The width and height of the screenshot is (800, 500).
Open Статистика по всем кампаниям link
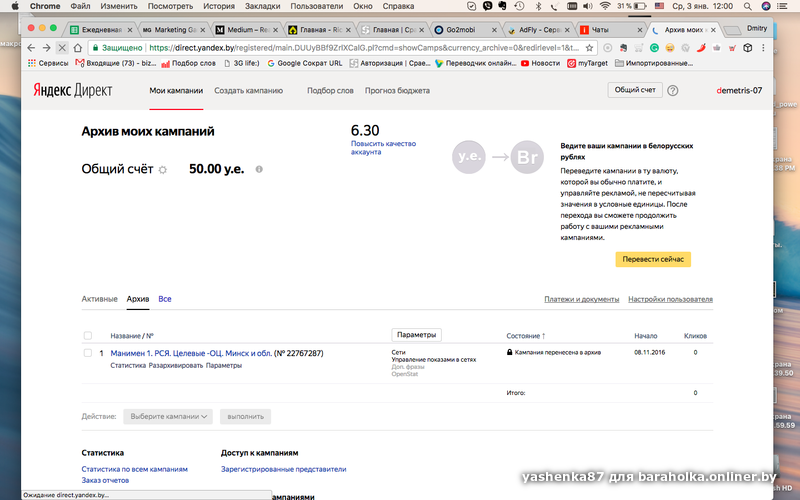point(135,469)
